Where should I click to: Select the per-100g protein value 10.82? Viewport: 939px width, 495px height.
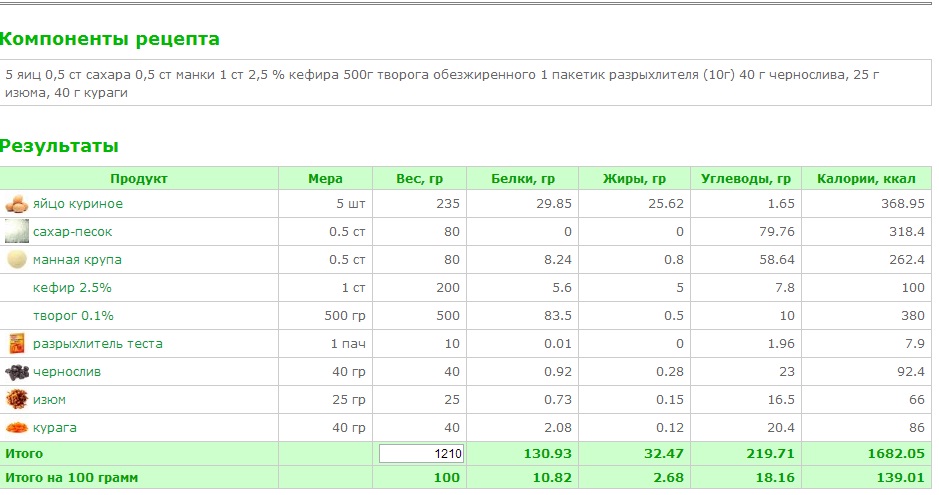click(x=552, y=478)
